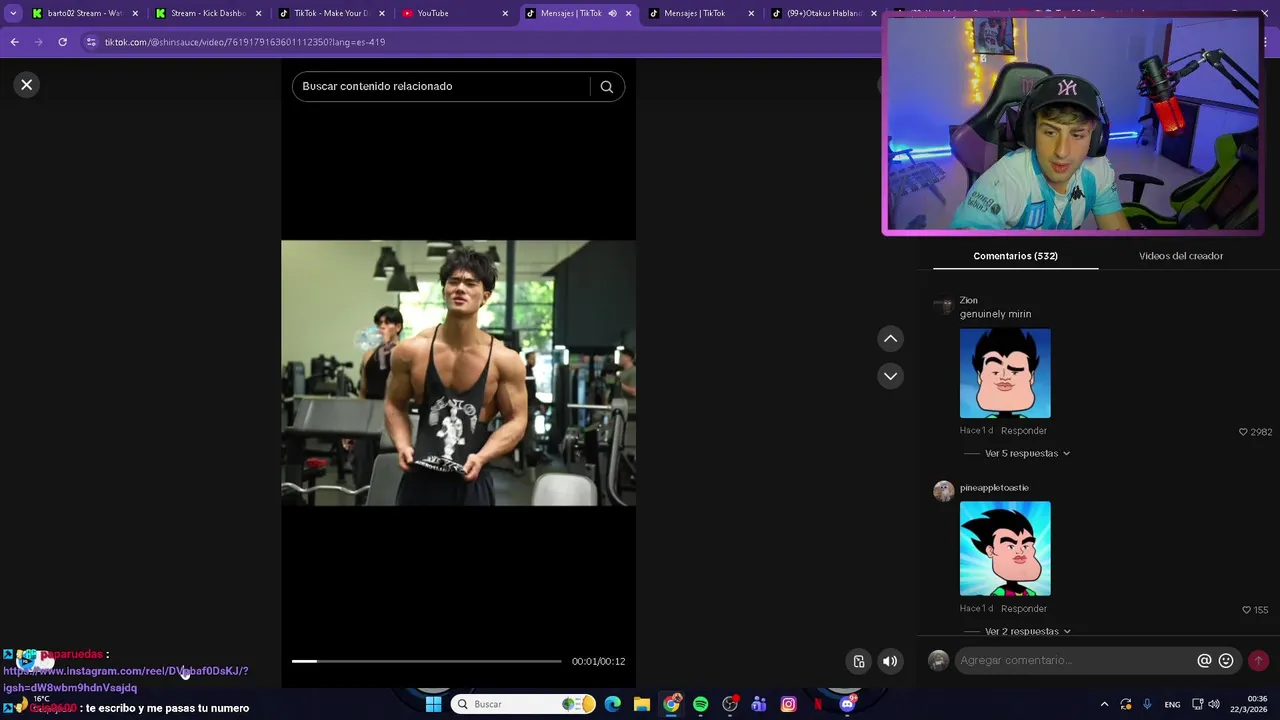Screen dimensions: 1280x720
Task: Reply to pineappletoastie's comment
Action: pos(1024,609)
